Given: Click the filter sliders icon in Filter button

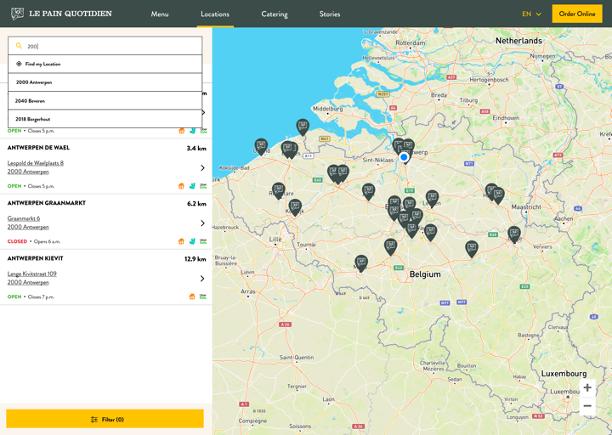Looking at the screenshot, I should click(94, 419).
